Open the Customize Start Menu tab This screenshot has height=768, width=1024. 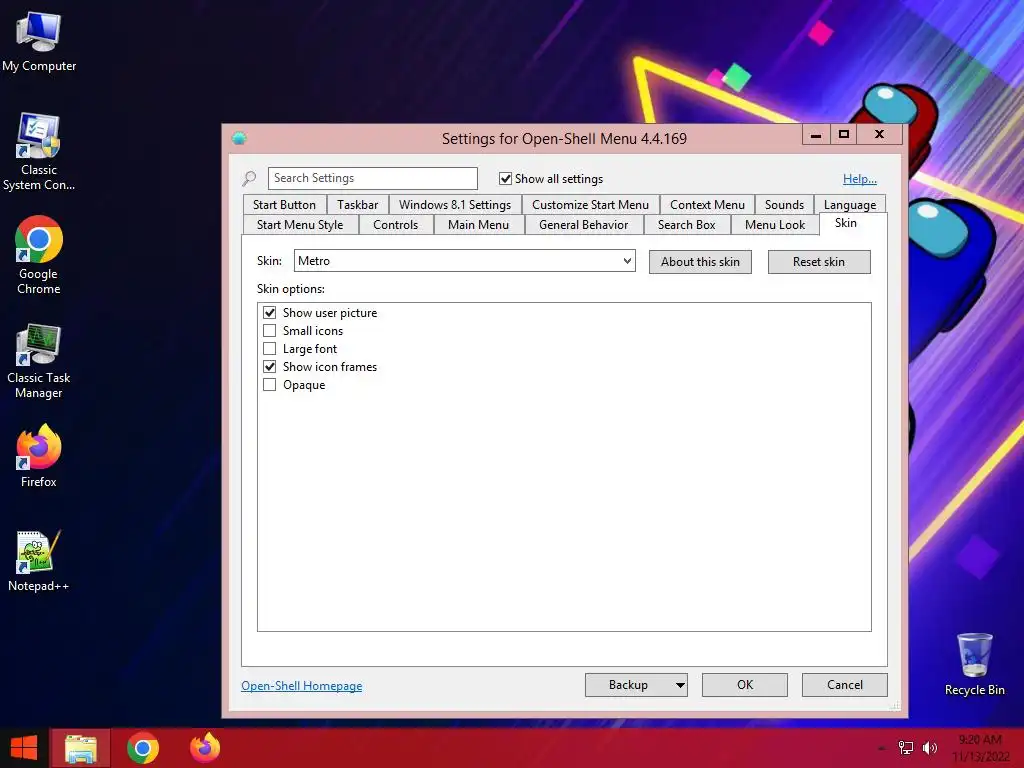coord(590,204)
